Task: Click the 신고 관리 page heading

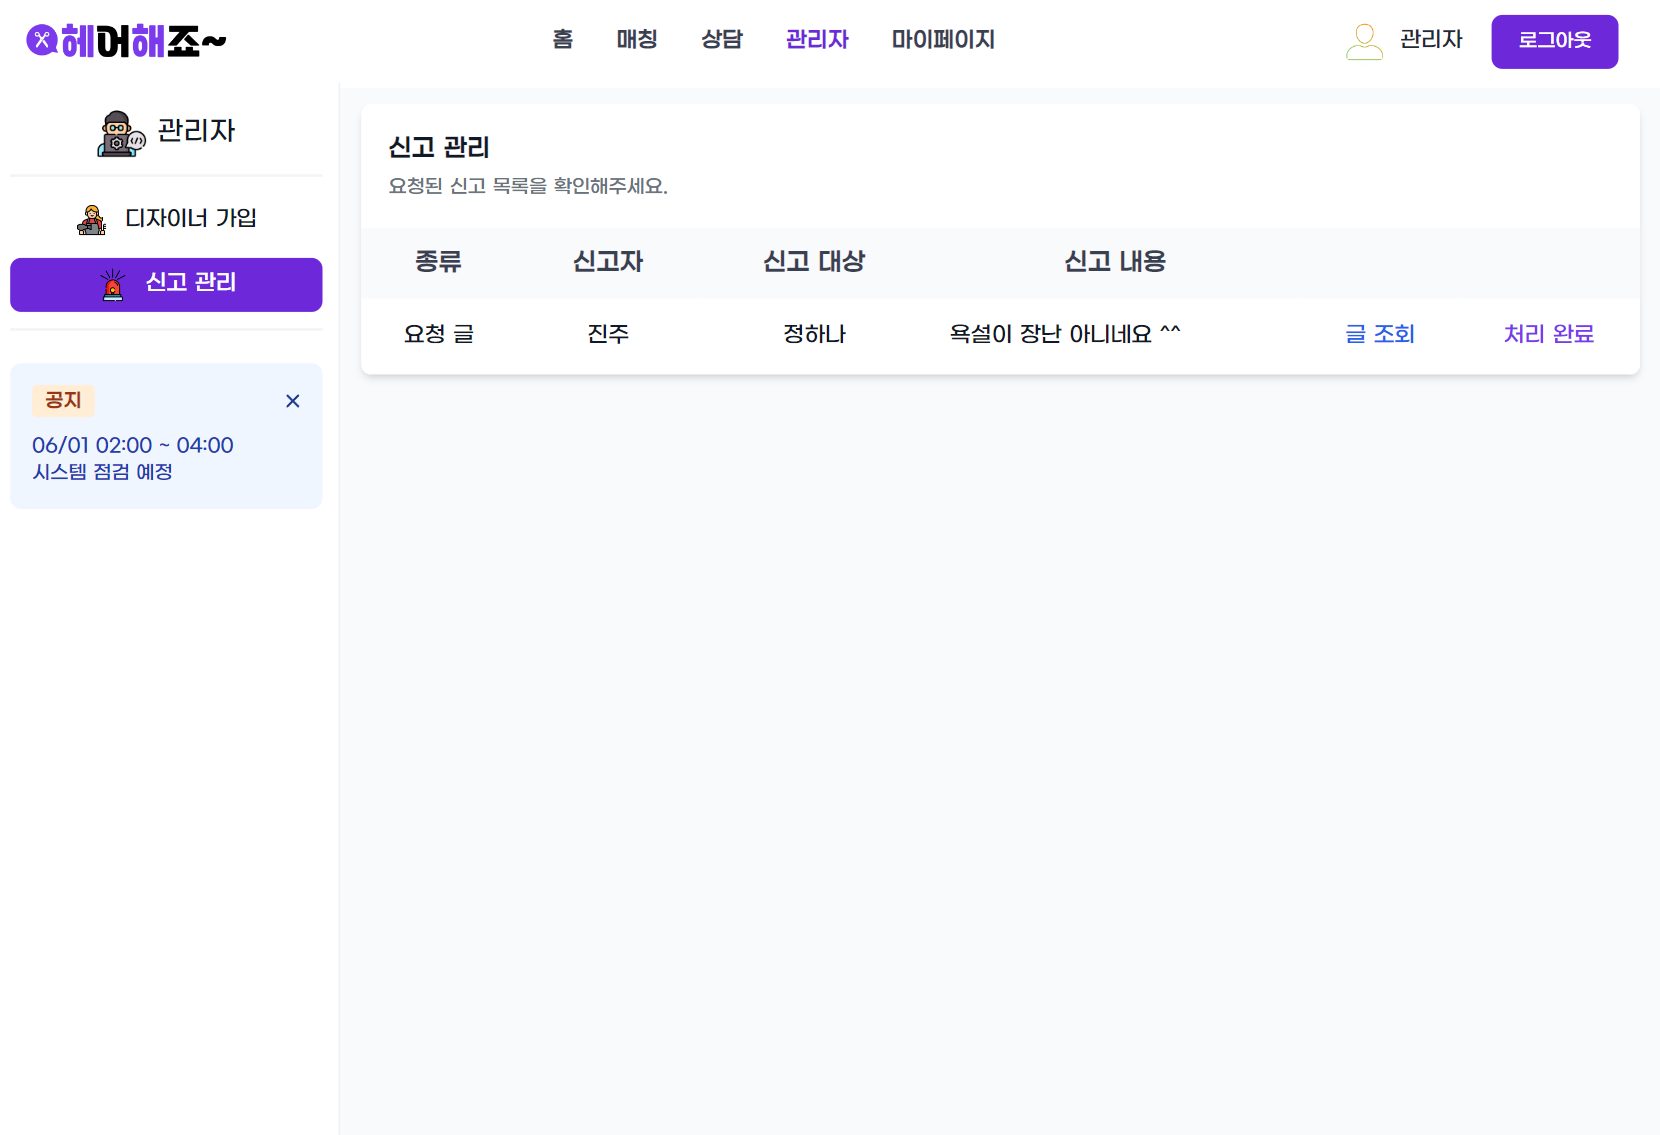Action: (x=437, y=148)
